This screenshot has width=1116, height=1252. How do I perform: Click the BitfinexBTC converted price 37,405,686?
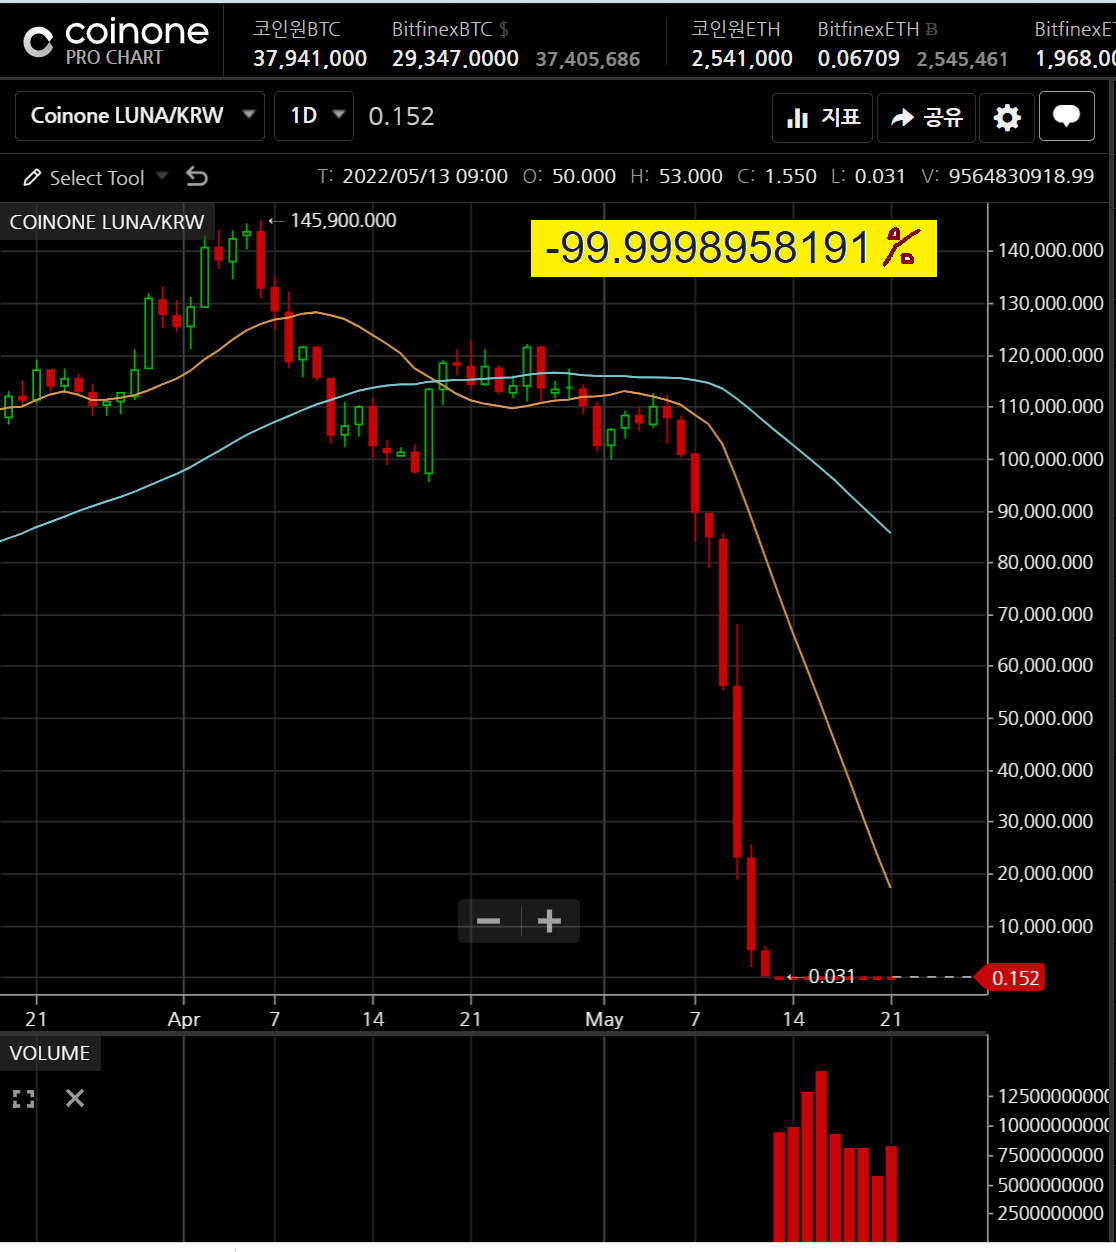(588, 60)
